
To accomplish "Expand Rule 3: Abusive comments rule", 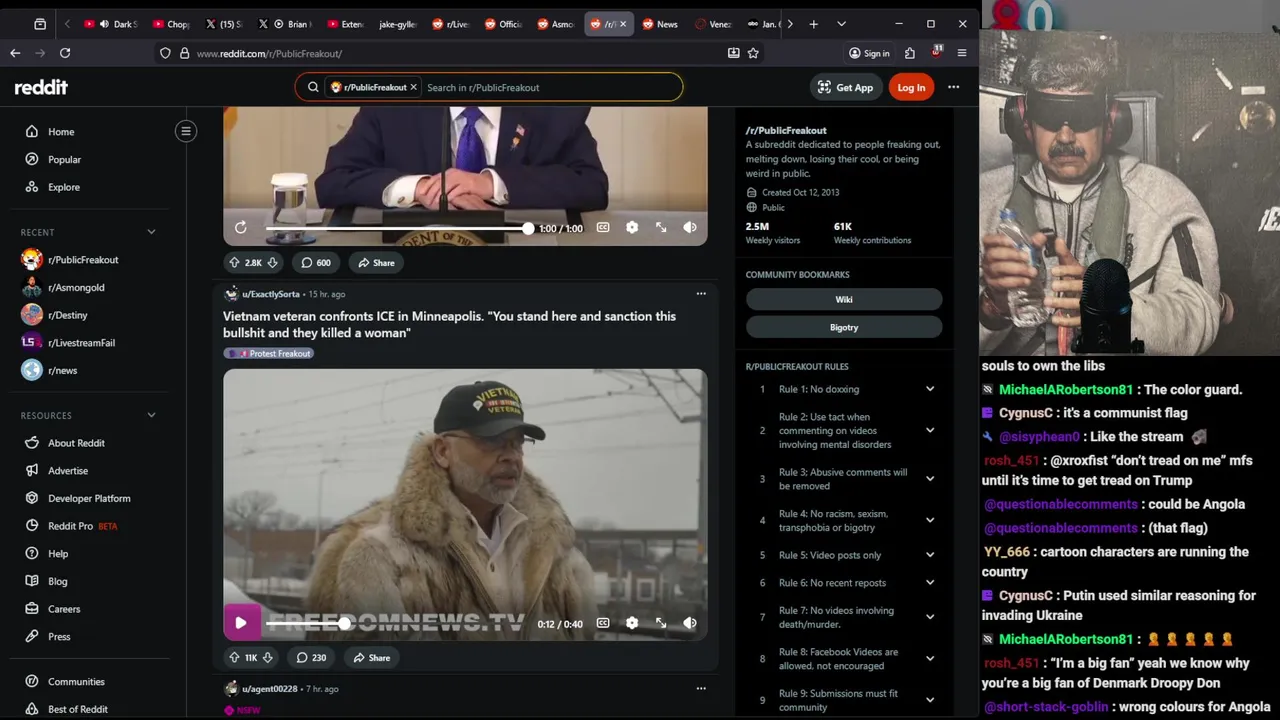I will click(845, 479).
